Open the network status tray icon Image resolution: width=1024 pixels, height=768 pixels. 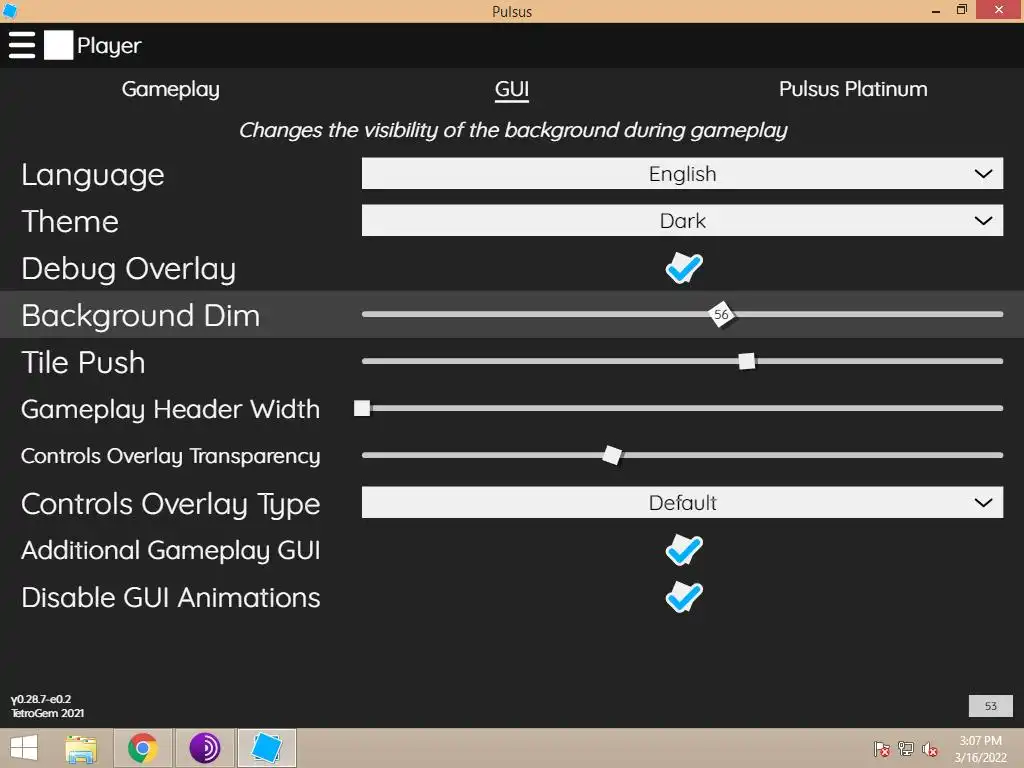pos(906,749)
